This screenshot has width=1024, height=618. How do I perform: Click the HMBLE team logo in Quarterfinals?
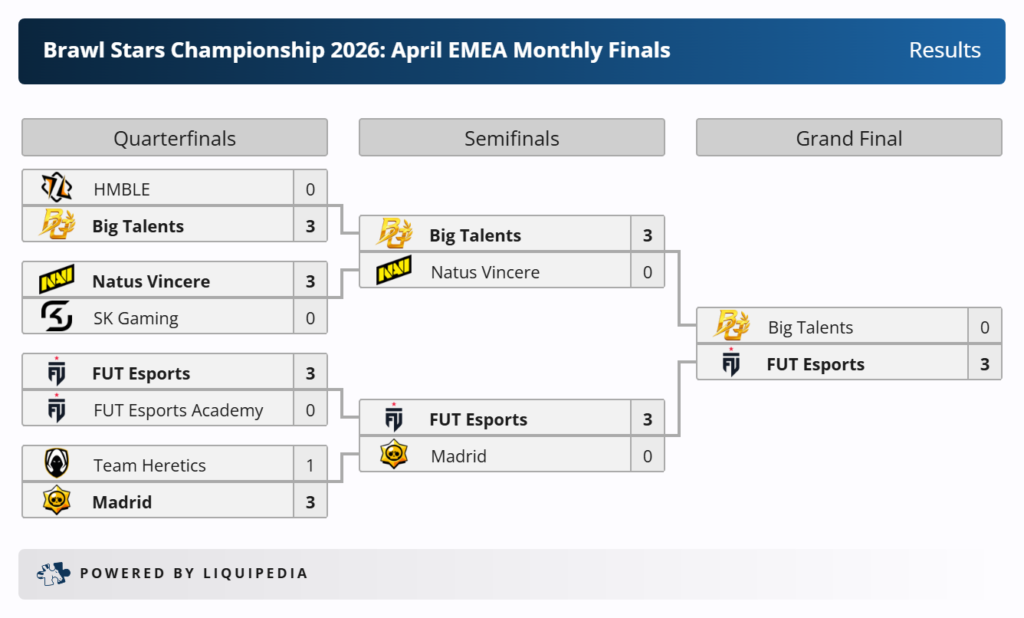[57, 188]
